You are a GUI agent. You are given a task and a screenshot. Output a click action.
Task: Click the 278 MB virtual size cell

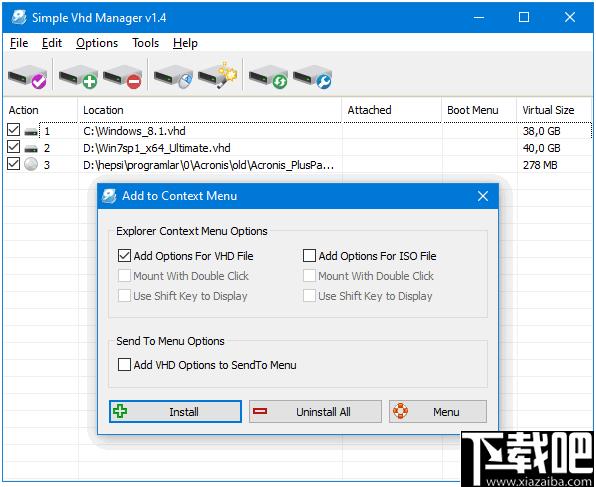pos(540,165)
